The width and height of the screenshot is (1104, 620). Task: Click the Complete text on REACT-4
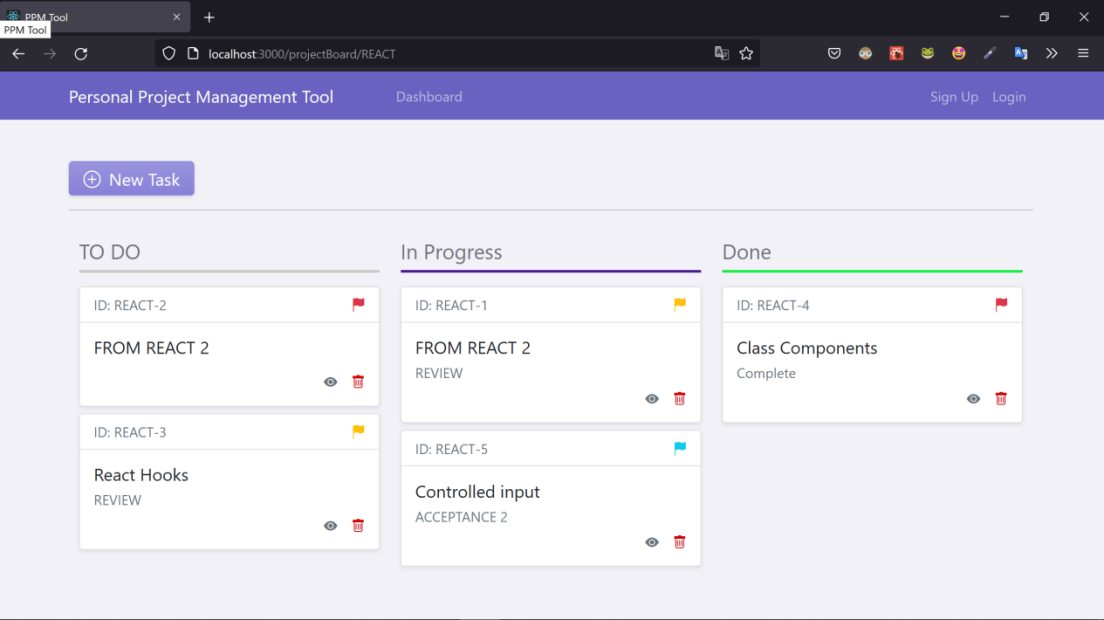766,374
